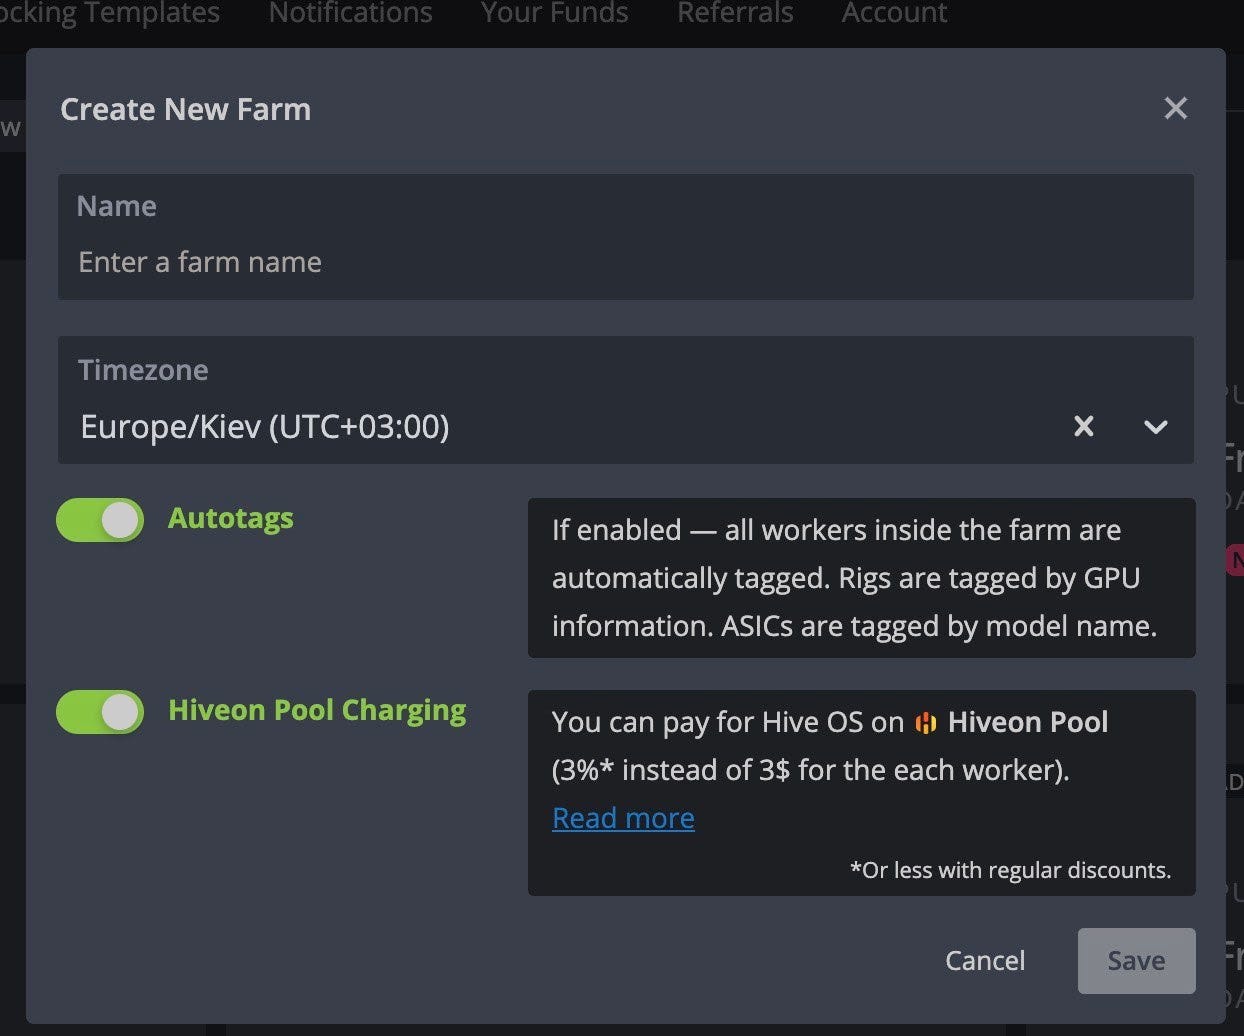Viewport: 1244px width, 1036px height.
Task: Click the Hiveon Pool logo icon
Action: [926, 722]
